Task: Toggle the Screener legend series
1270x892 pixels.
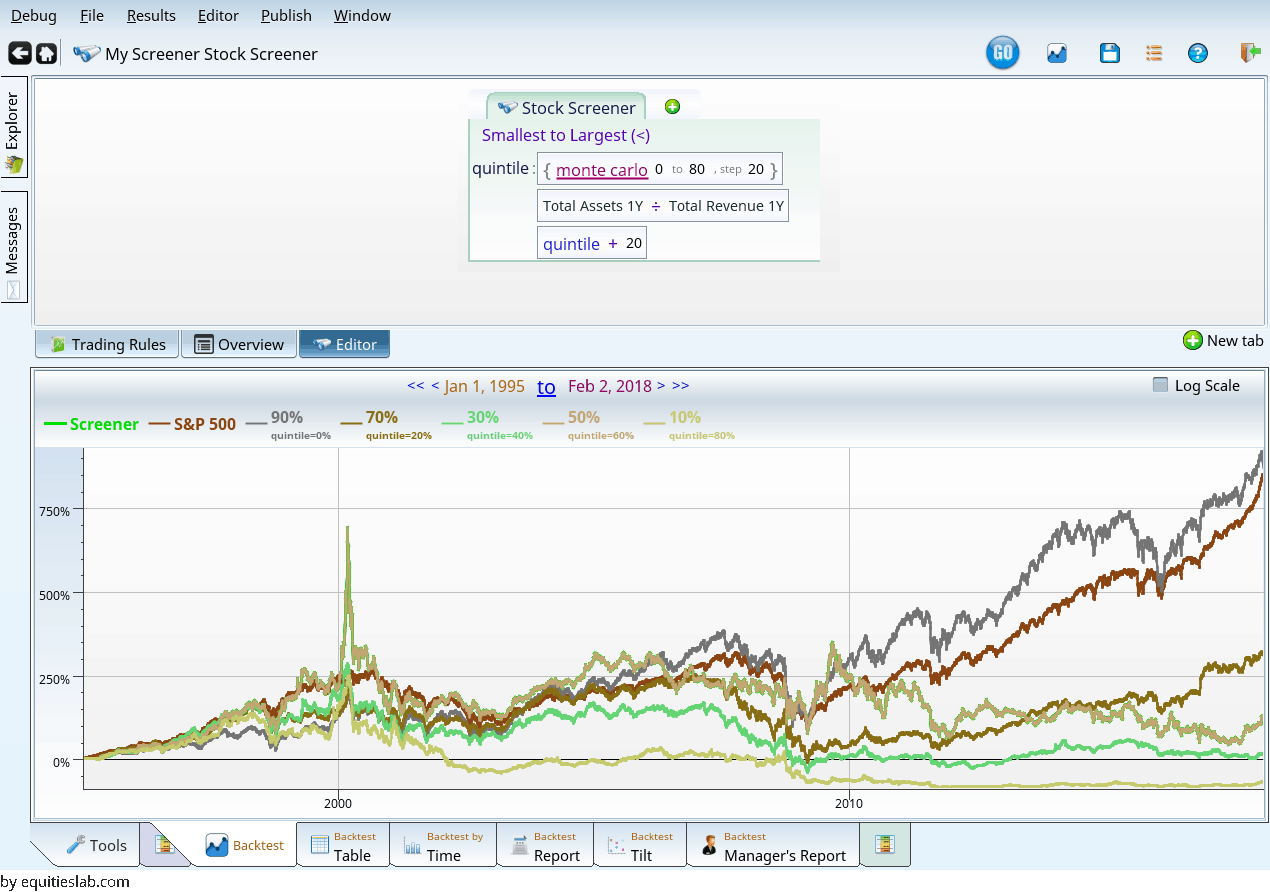Action: pyautogui.click(x=92, y=424)
